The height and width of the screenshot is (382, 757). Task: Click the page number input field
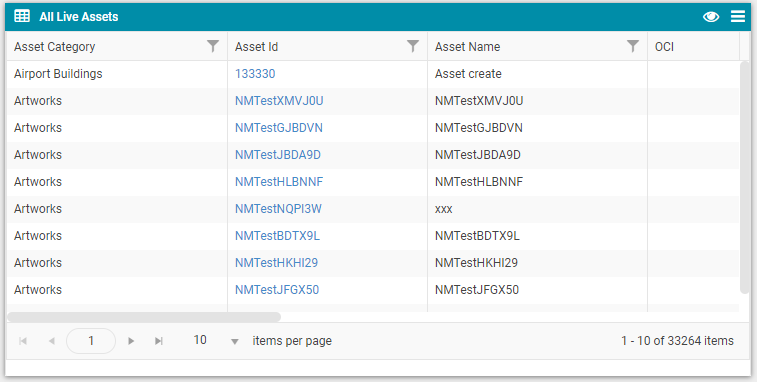tap(91, 341)
